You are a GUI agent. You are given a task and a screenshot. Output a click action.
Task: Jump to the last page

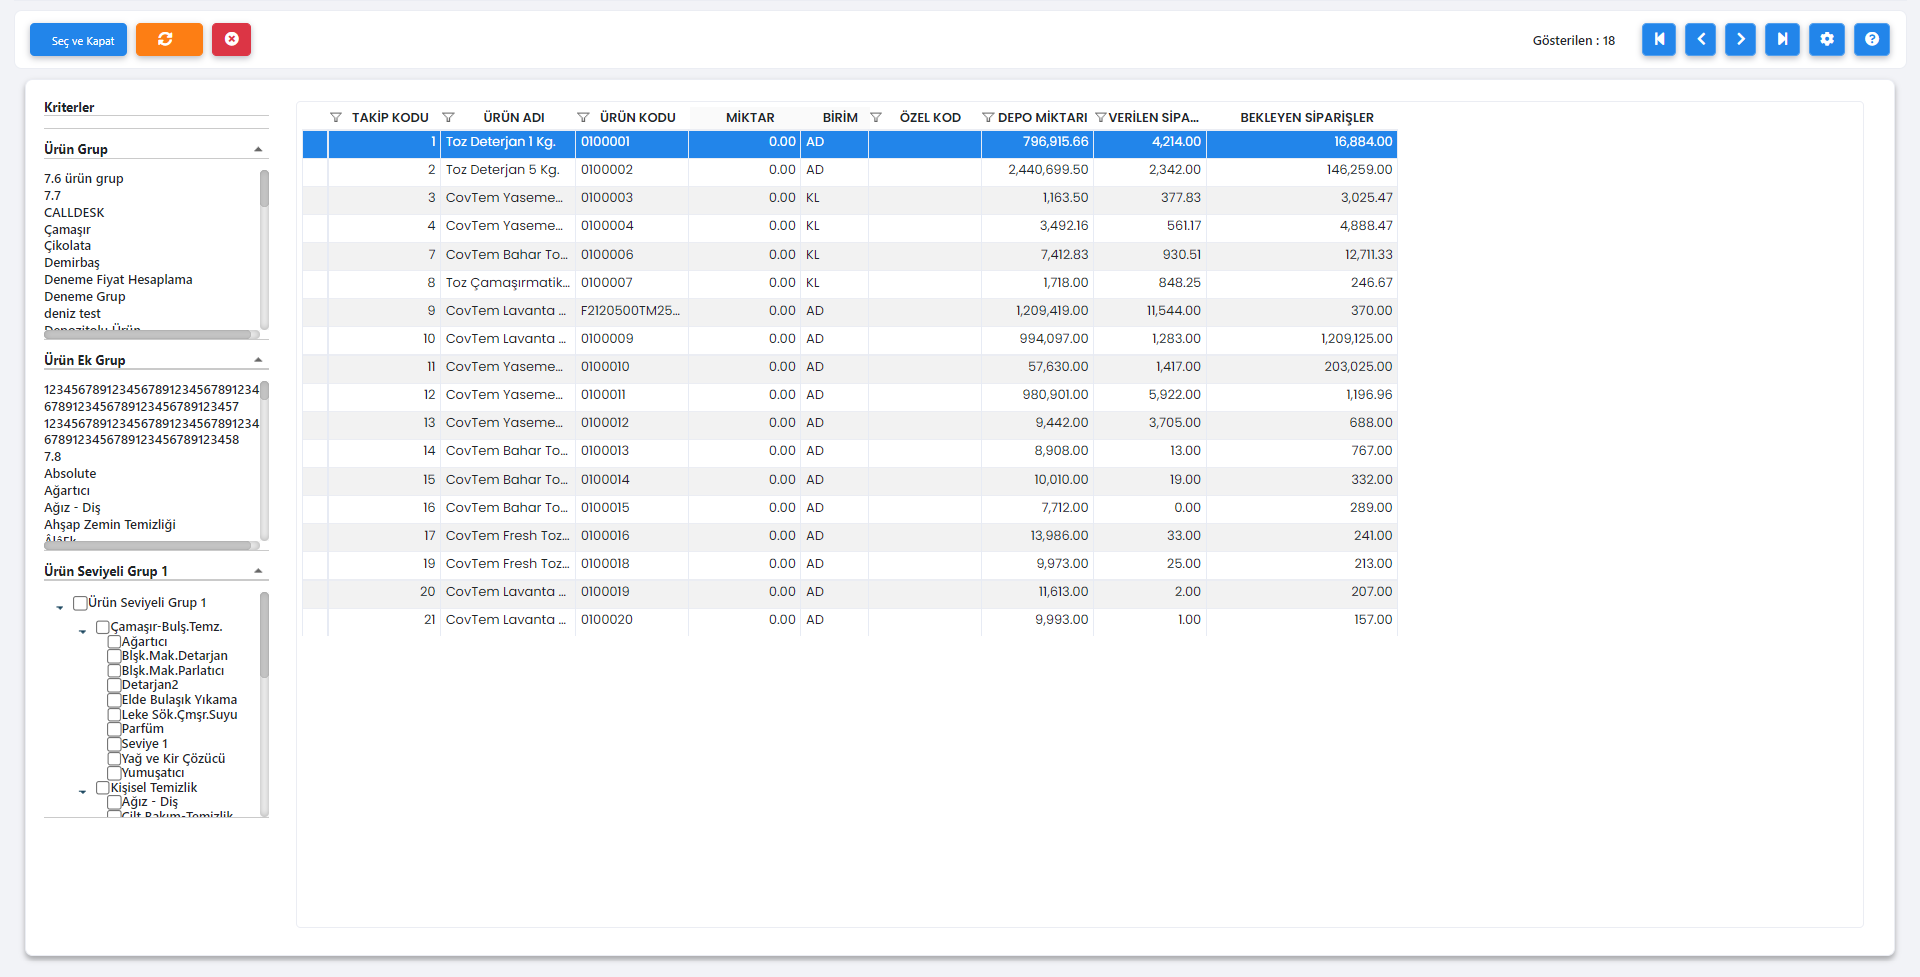point(1782,40)
